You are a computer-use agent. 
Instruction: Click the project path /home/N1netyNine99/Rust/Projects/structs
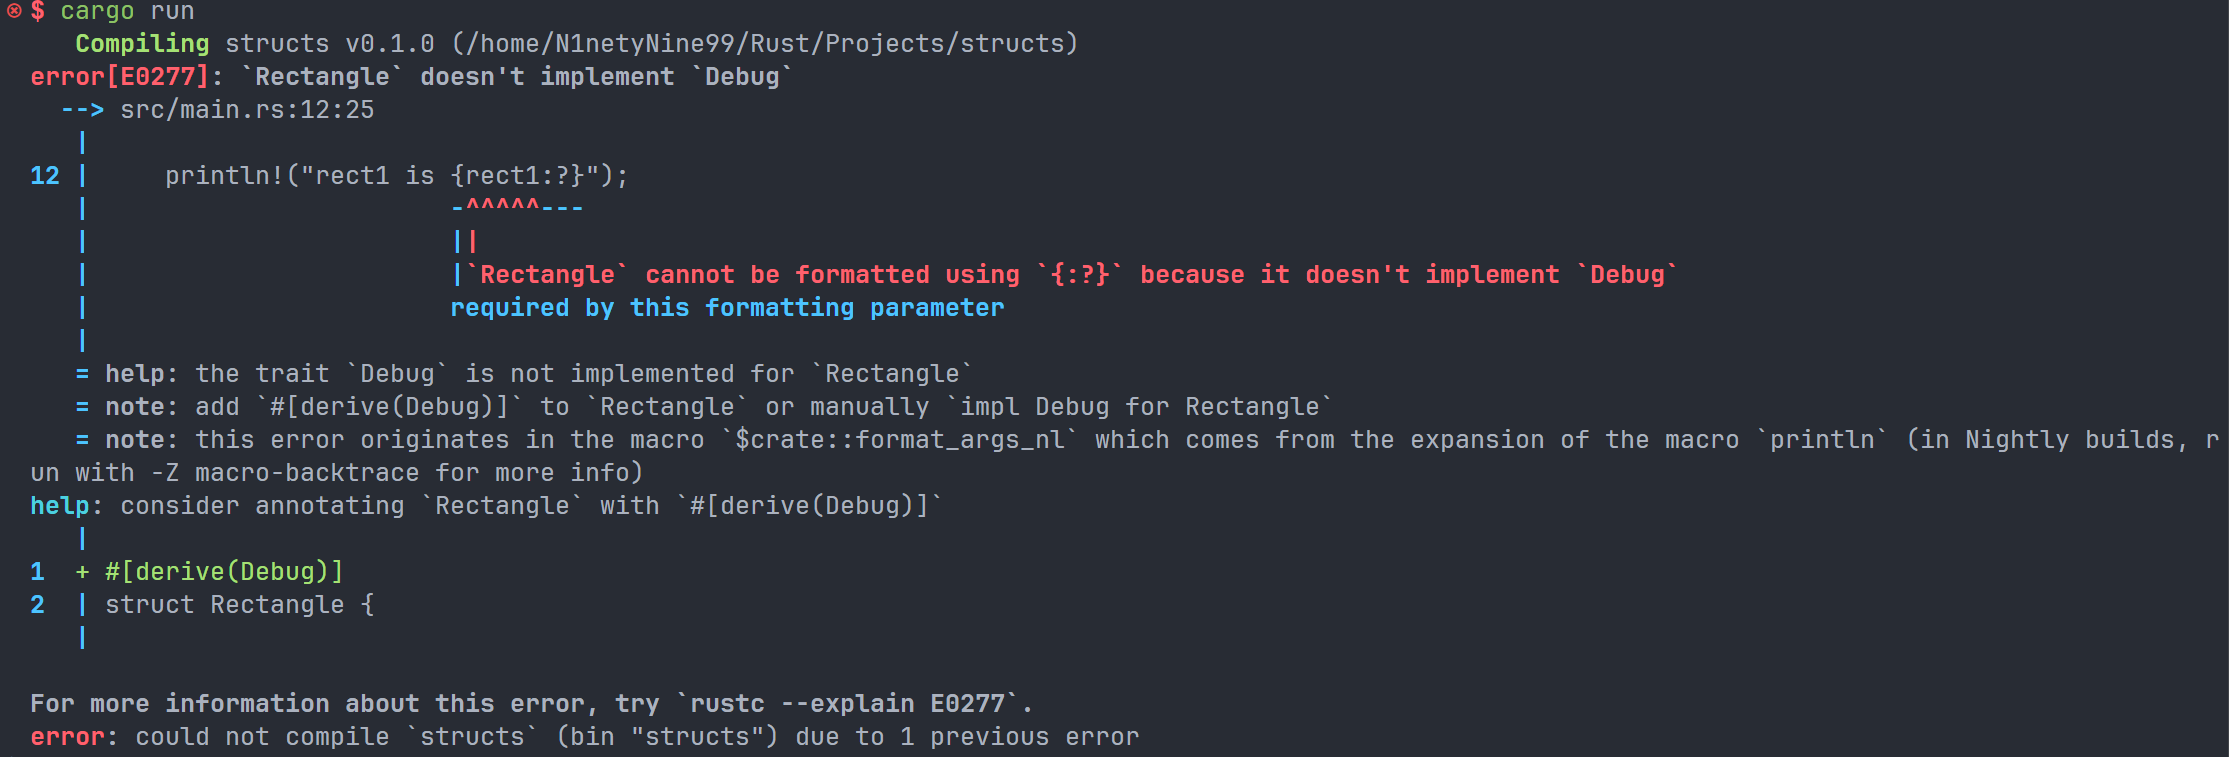[765, 44]
